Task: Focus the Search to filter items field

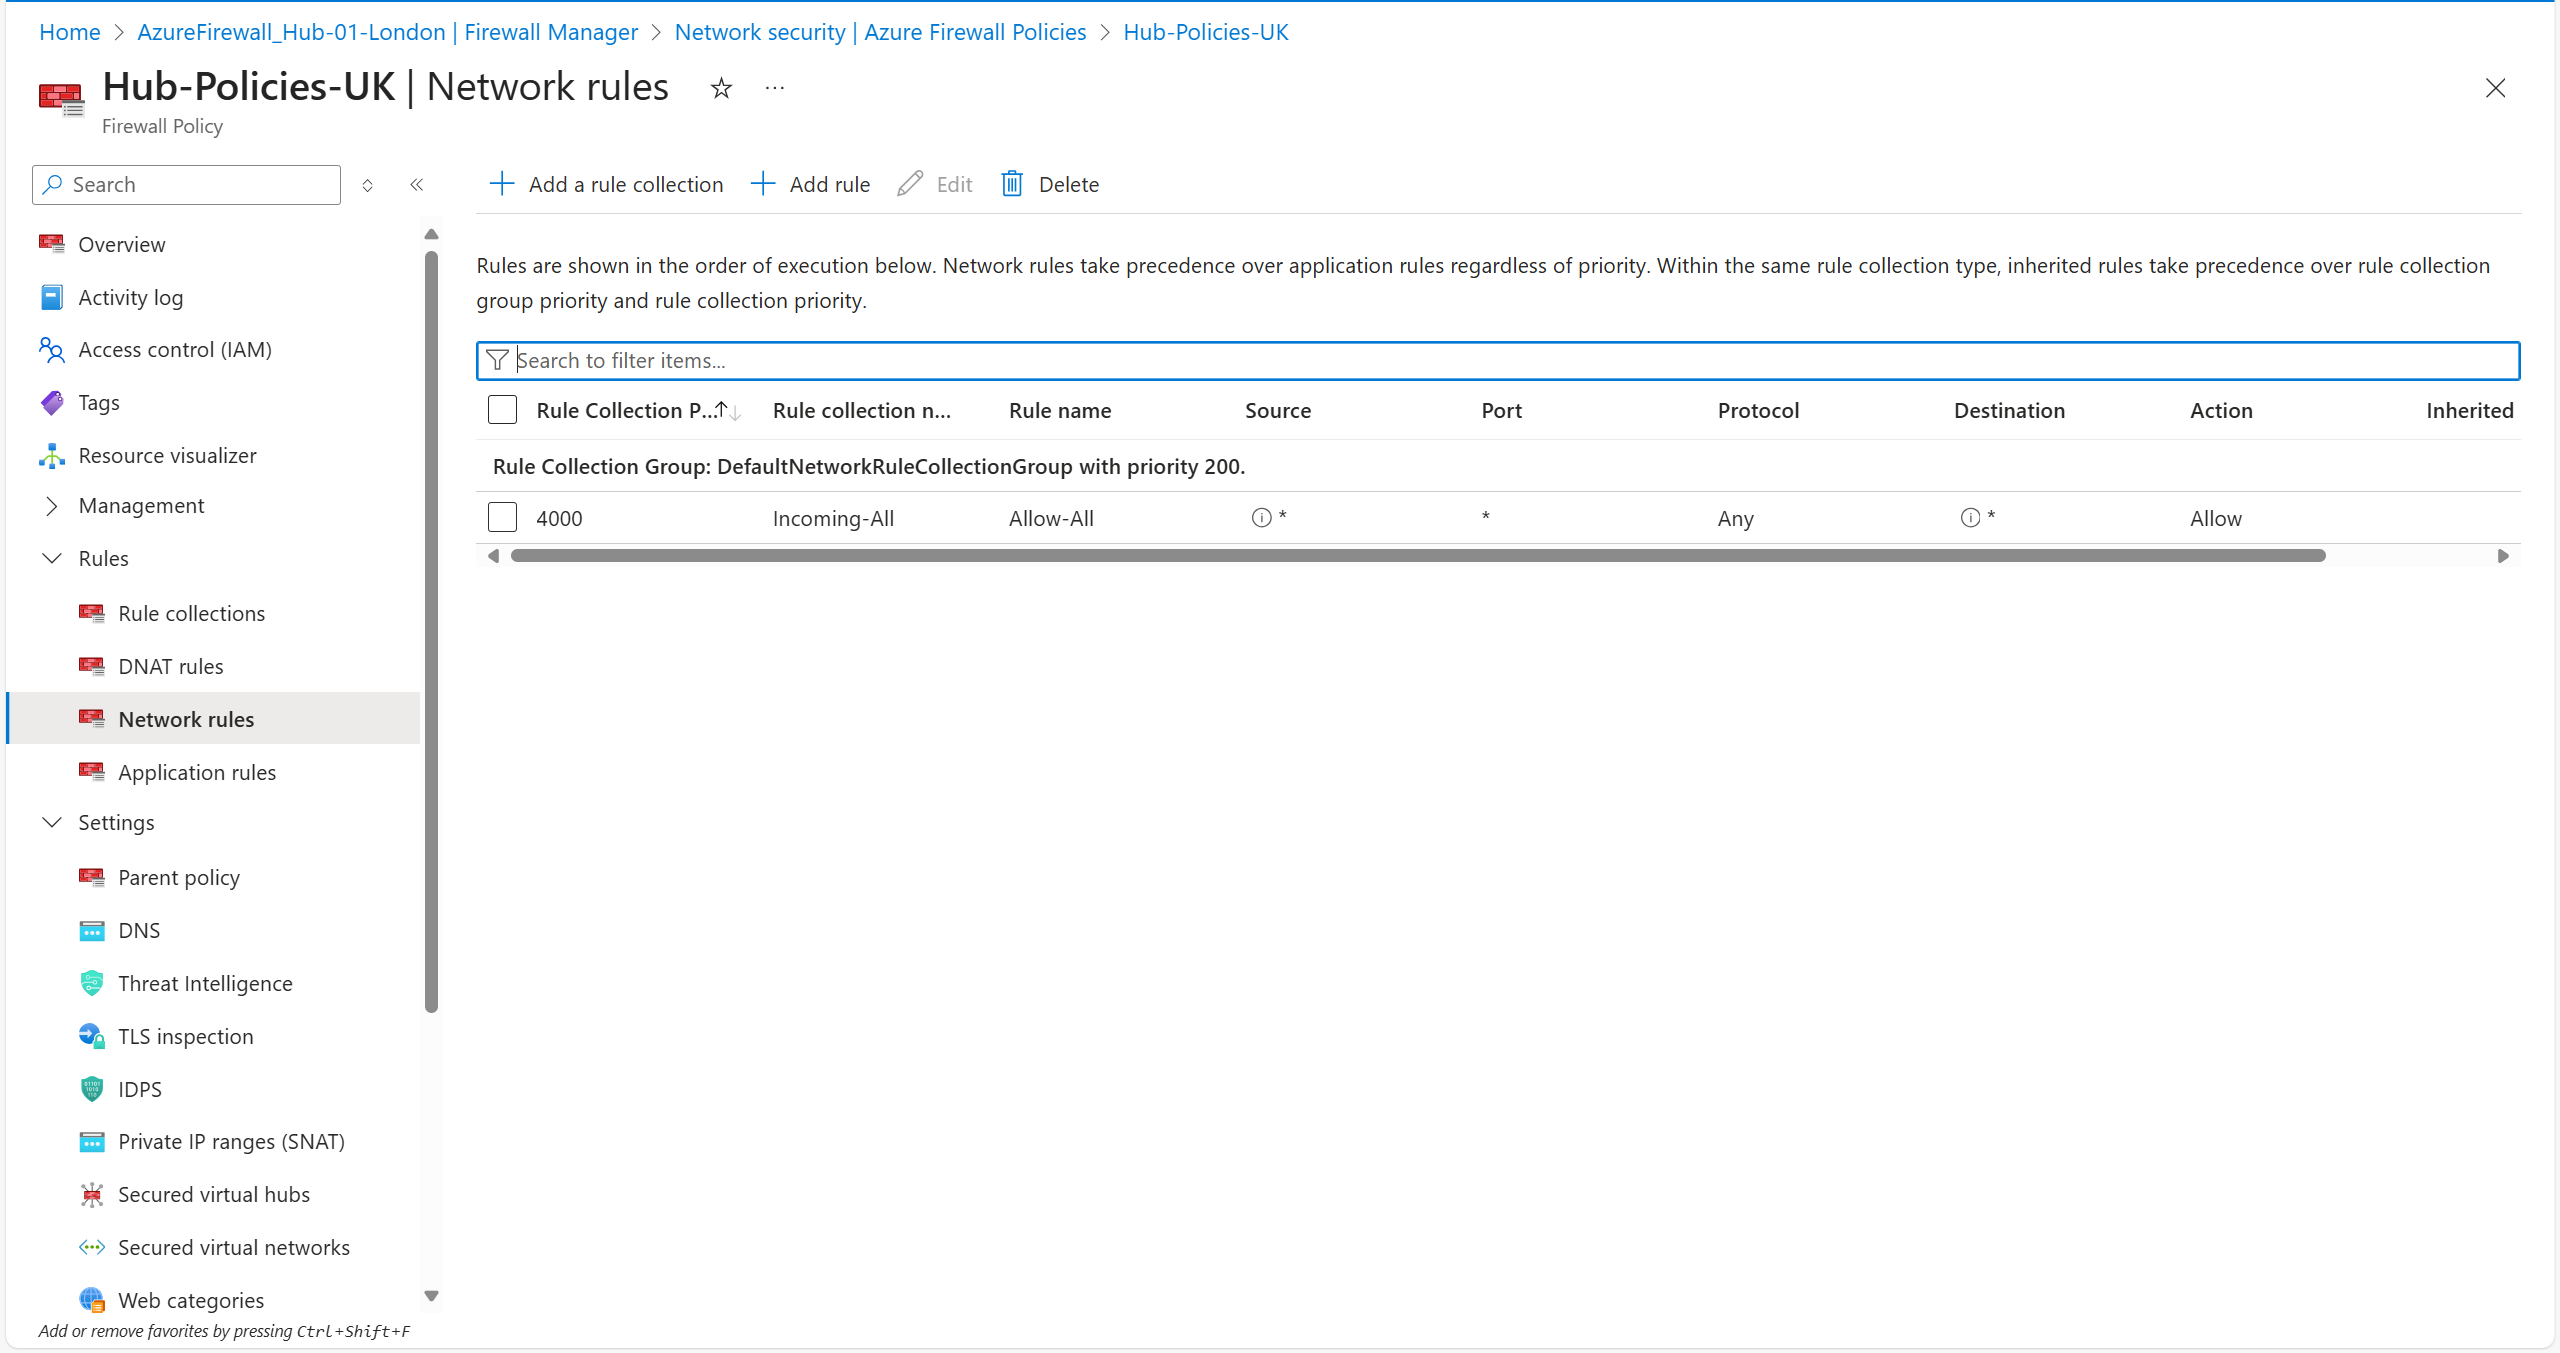Action: 1498,361
